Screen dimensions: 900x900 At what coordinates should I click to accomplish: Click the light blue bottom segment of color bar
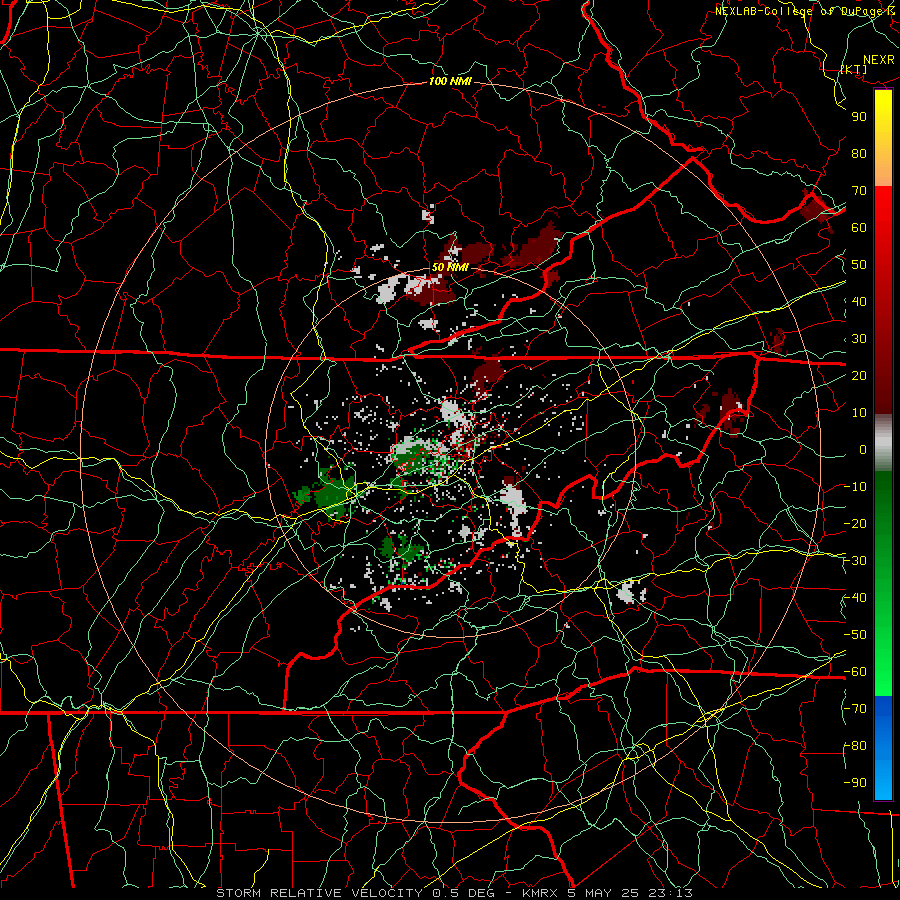883,778
